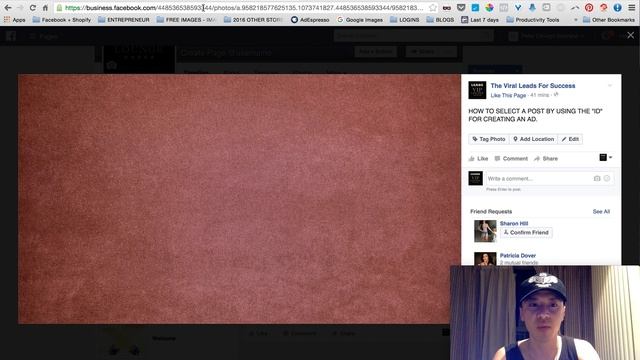Click the post time 41 mins link

click(539, 95)
